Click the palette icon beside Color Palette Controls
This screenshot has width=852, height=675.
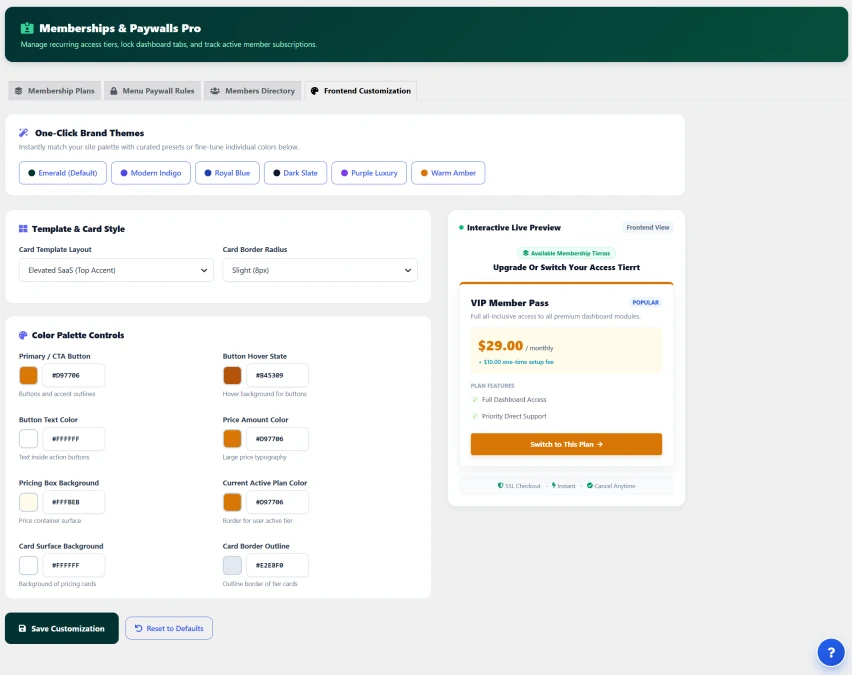click(x=23, y=335)
